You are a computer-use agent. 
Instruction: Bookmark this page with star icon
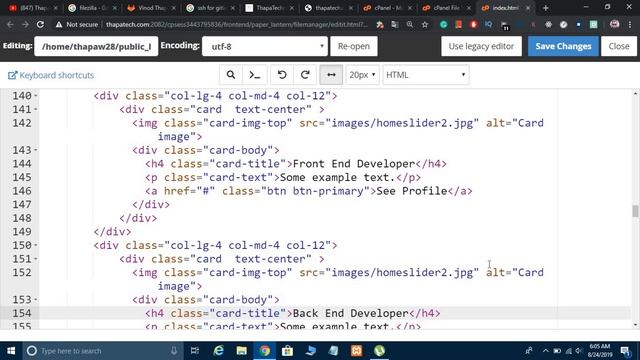coord(425,24)
